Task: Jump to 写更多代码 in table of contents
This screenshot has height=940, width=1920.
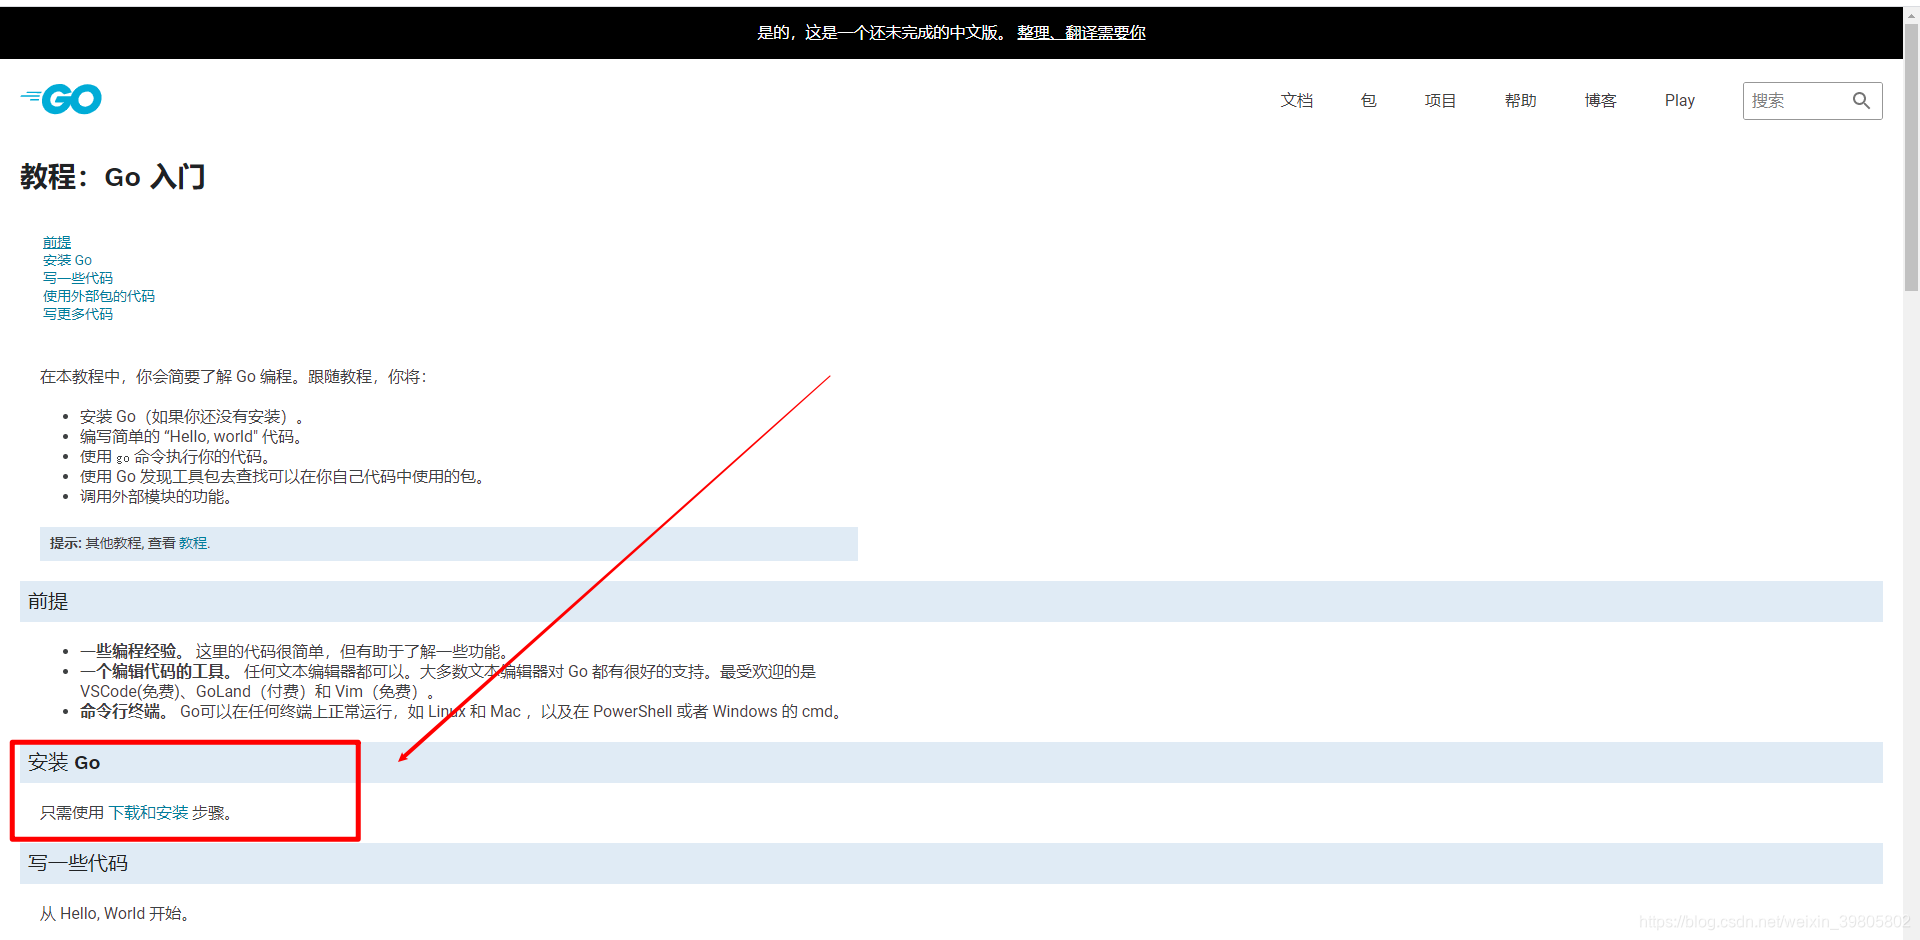Action: click(78, 314)
